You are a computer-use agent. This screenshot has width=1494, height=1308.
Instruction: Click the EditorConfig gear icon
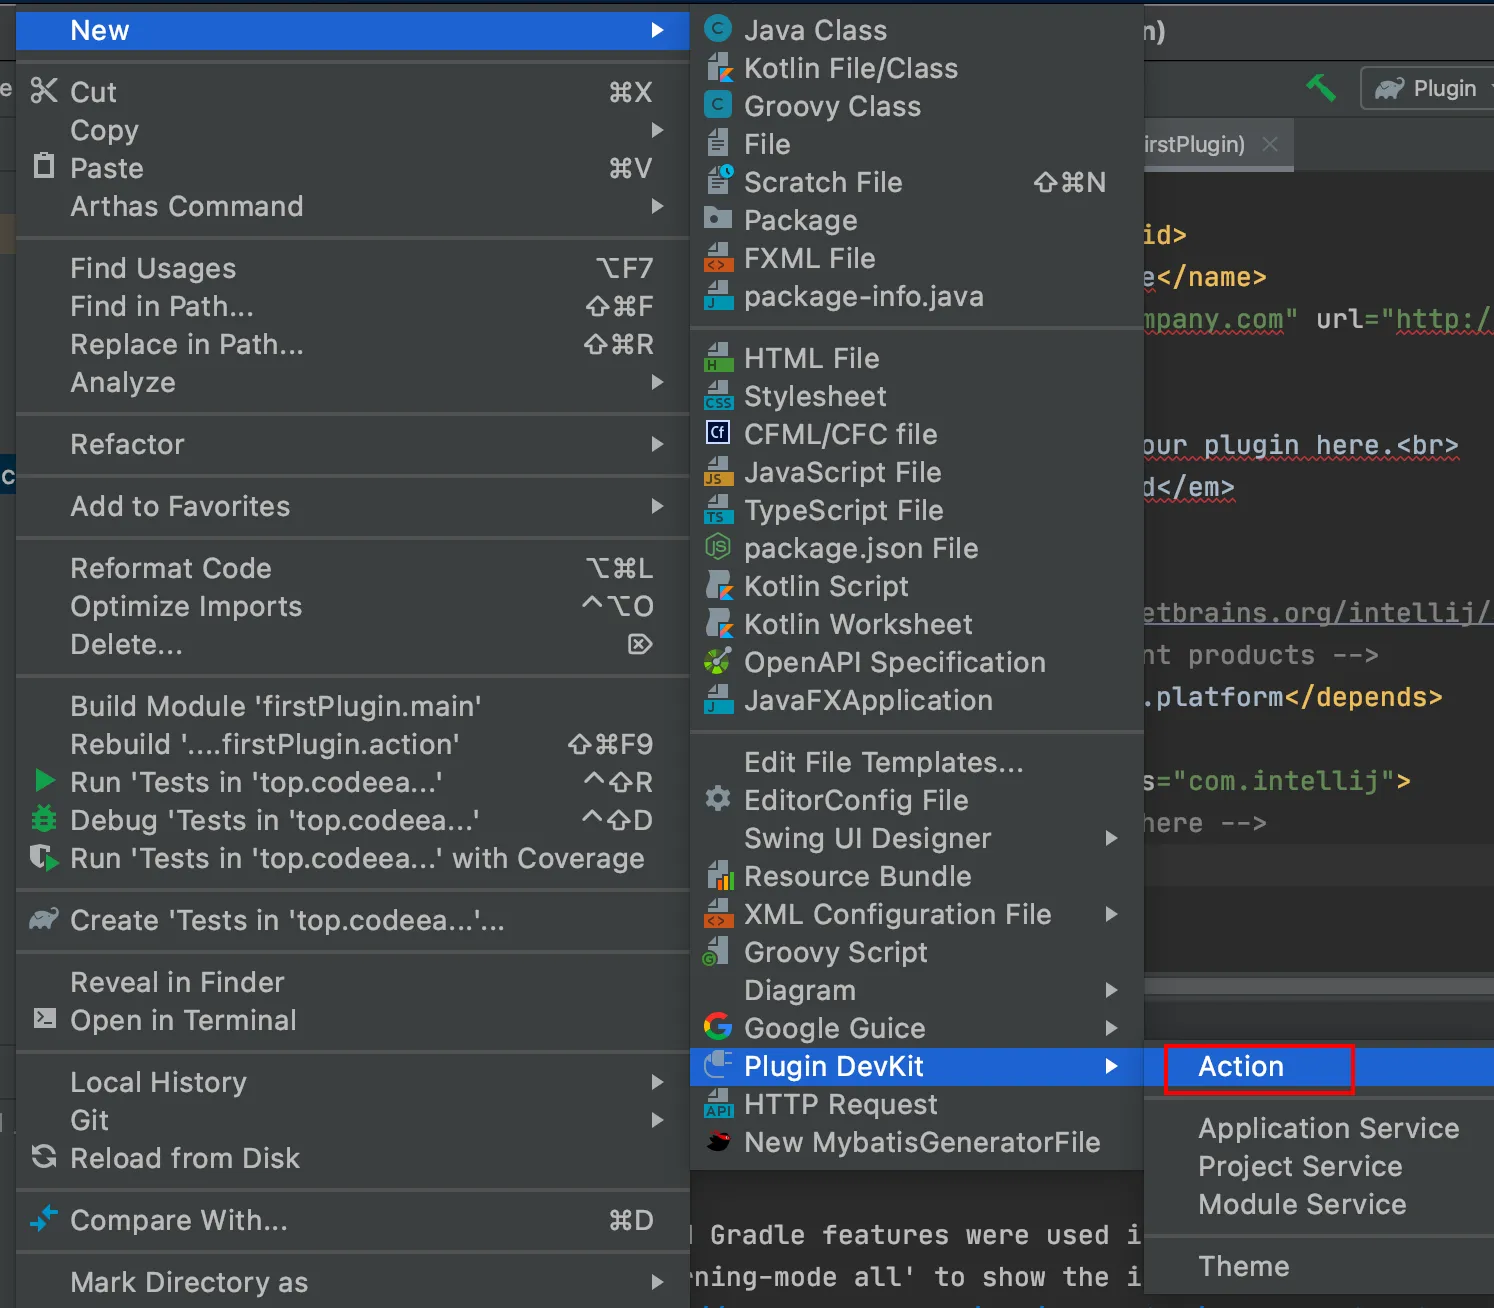718,798
